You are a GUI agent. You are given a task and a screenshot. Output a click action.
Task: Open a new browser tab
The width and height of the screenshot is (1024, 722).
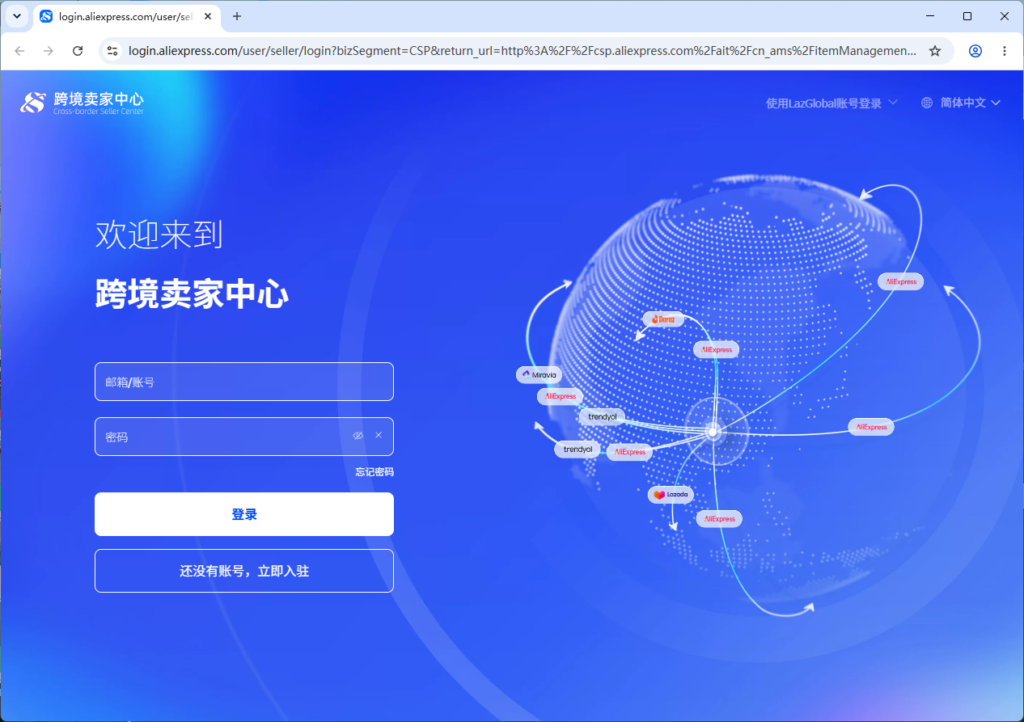237,16
